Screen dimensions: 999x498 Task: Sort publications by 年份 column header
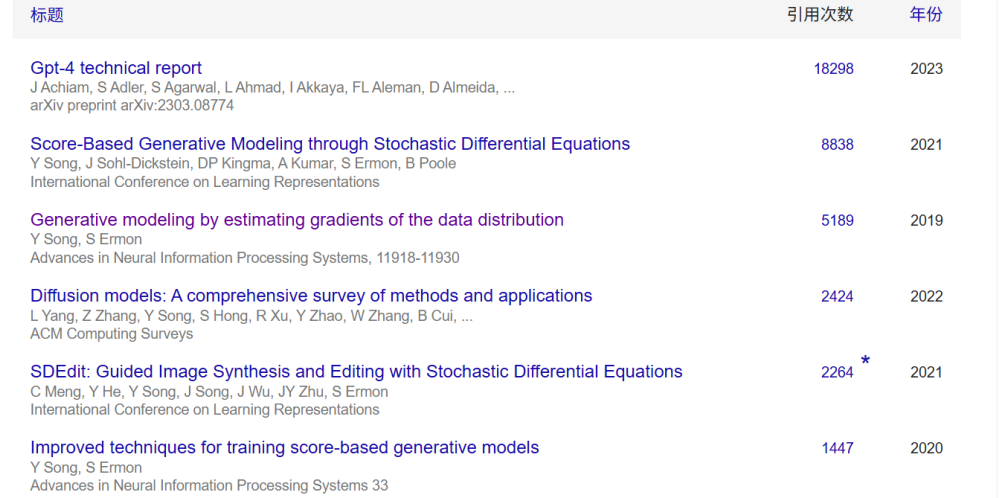[x=925, y=15]
